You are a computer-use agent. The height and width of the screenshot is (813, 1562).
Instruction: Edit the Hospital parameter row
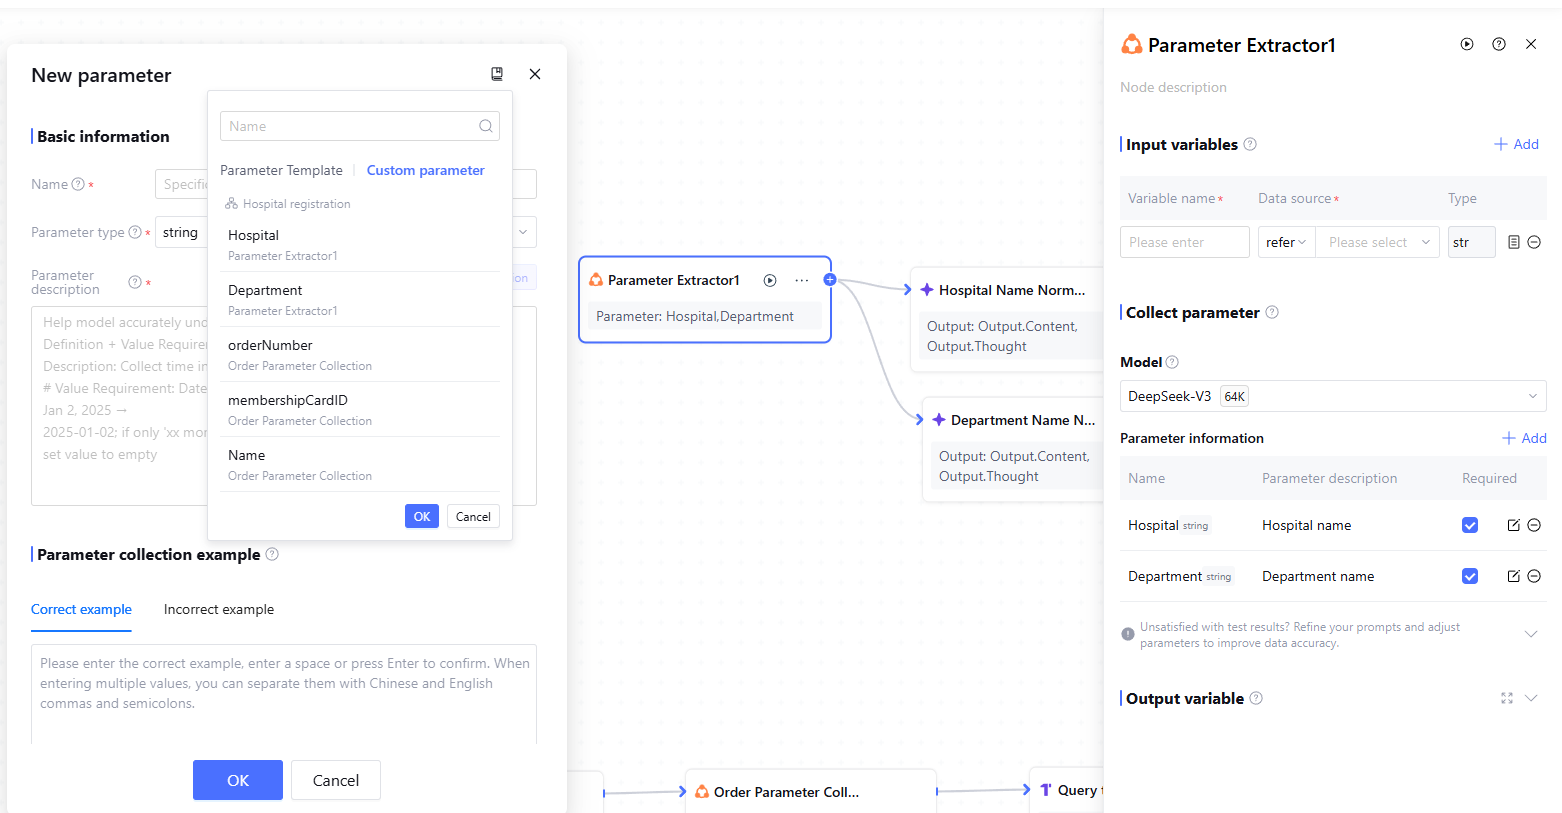1513,525
